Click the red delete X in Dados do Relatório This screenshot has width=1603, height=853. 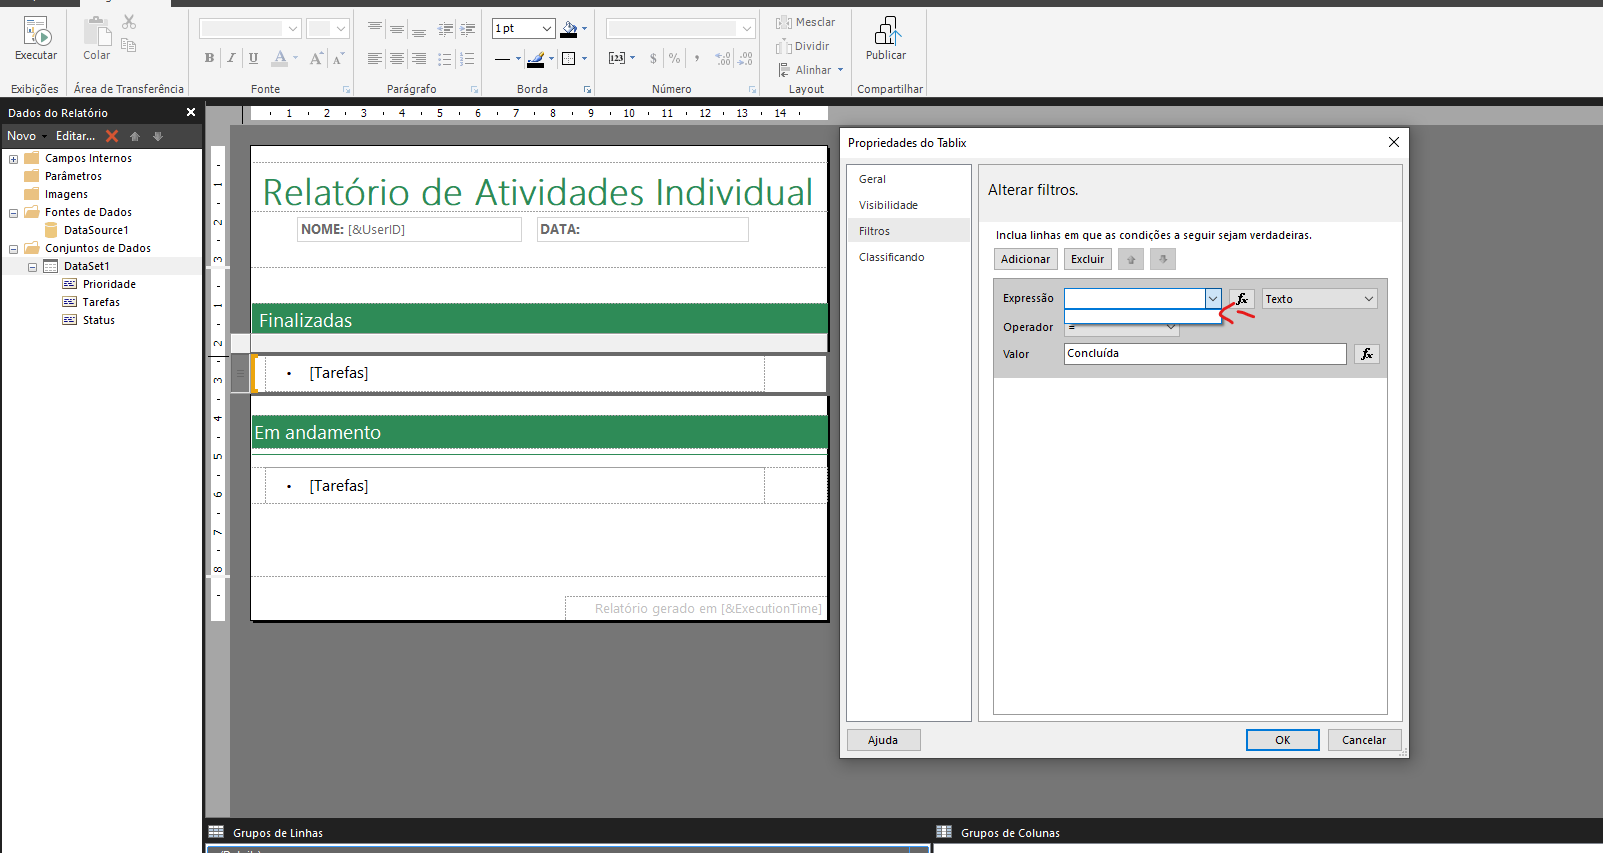tap(112, 136)
